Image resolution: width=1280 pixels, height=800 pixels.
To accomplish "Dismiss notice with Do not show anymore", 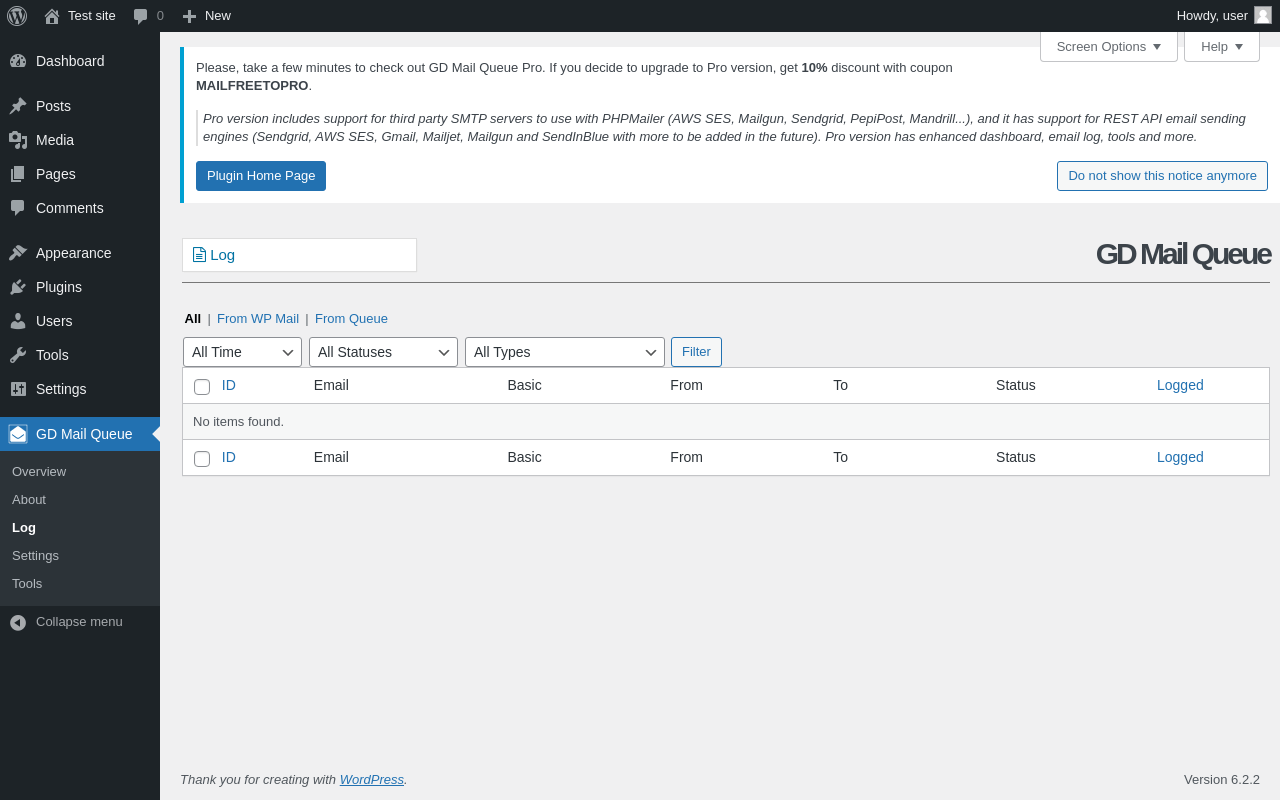I will [1162, 176].
